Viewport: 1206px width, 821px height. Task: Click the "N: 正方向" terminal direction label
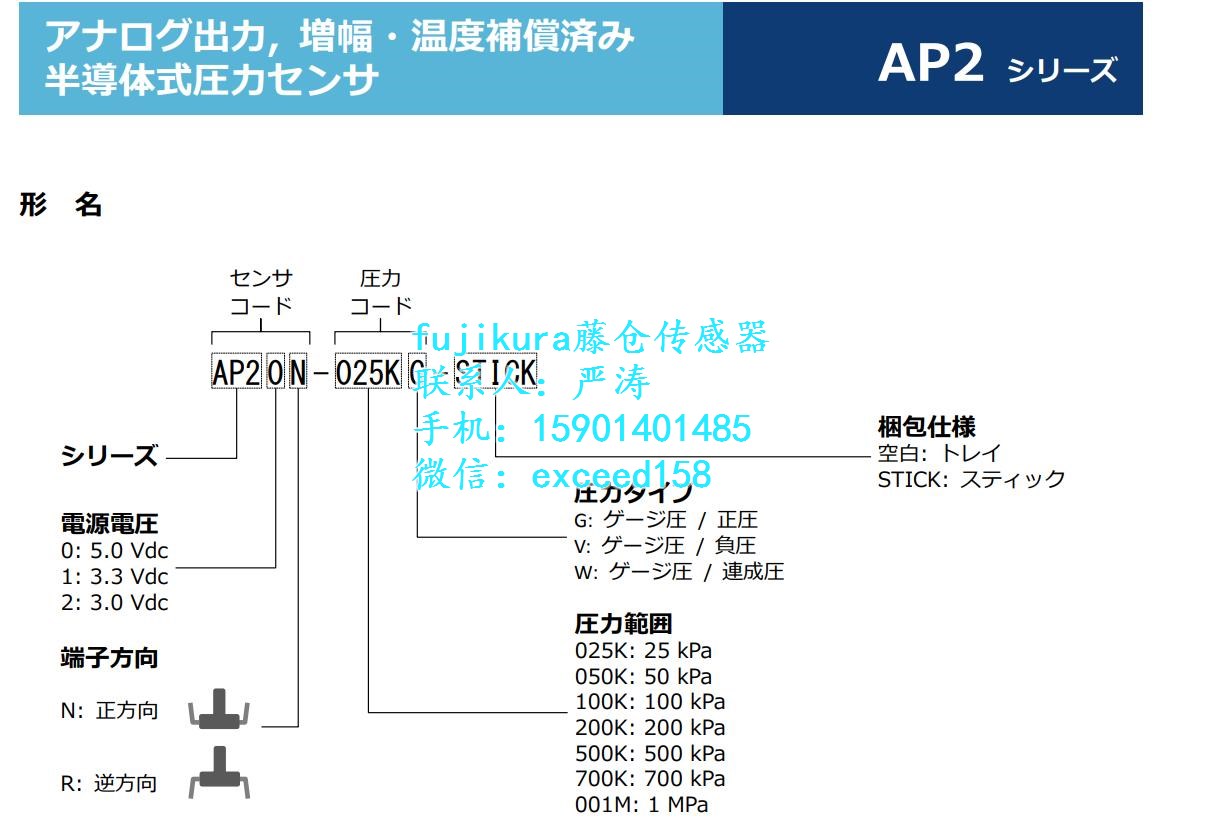(x=110, y=712)
